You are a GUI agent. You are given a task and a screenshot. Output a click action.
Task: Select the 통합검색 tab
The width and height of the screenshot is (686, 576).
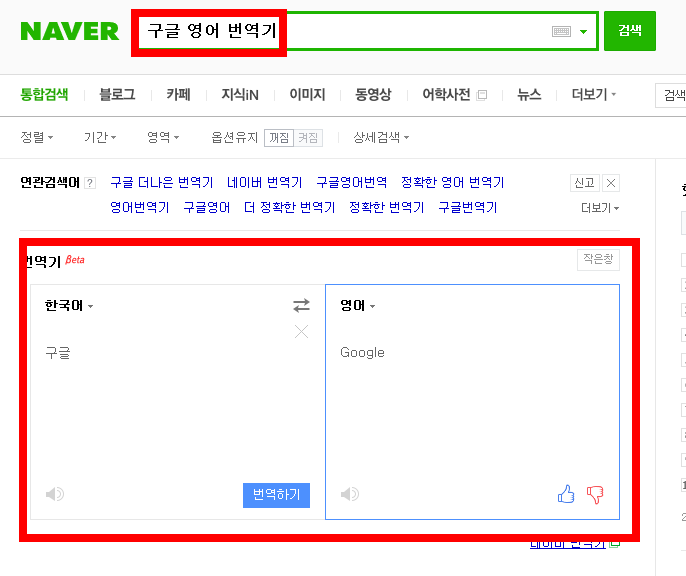[x=44, y=94]
